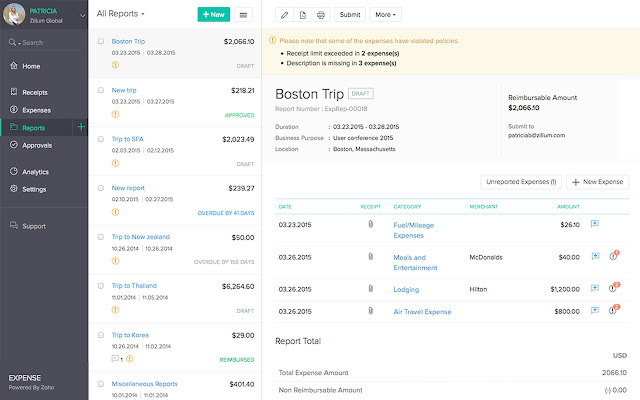Check the New report checkbox
Image resolution: width=640 pixels, height=400 pixels.
coord(101,188)
